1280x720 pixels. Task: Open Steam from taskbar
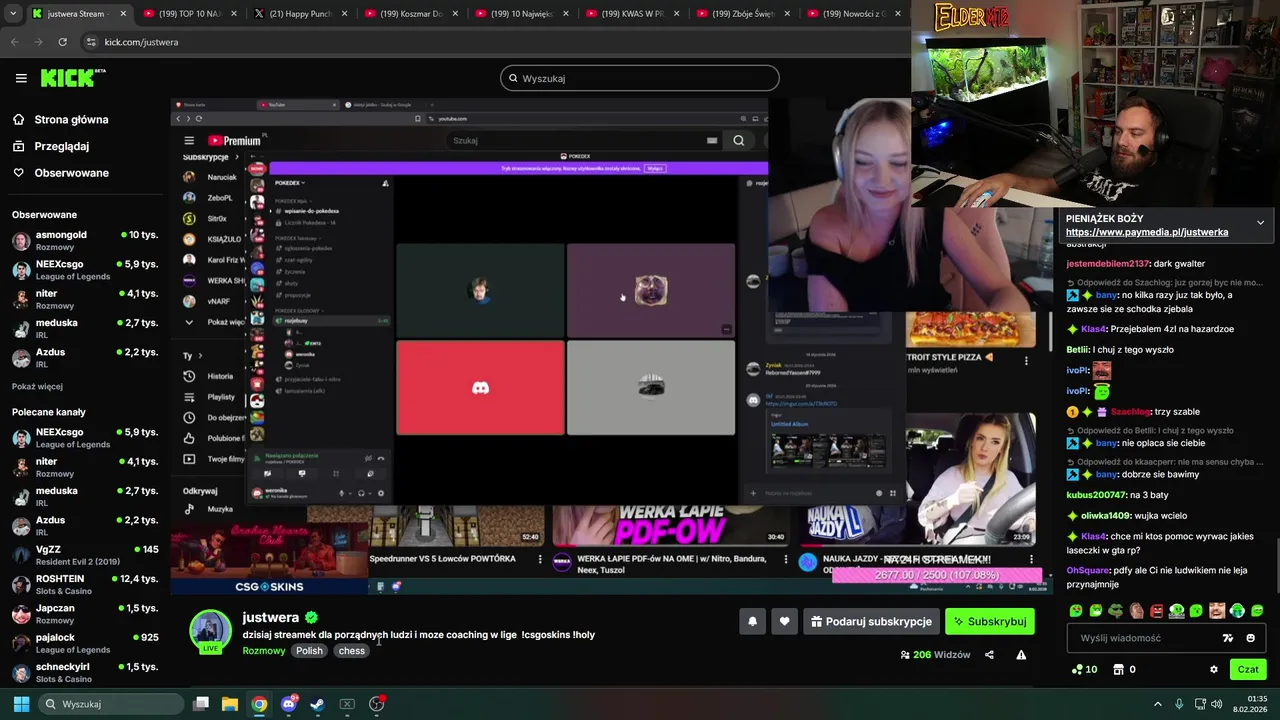point(317,704)
